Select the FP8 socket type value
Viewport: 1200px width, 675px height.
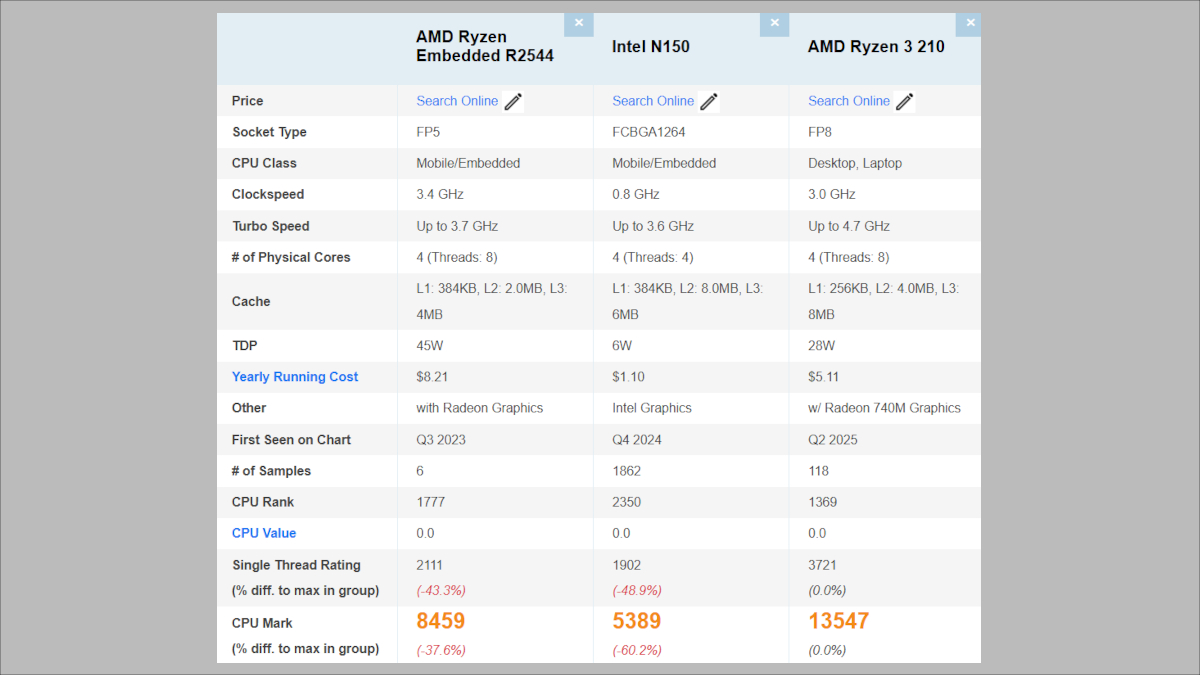point(820,132)
